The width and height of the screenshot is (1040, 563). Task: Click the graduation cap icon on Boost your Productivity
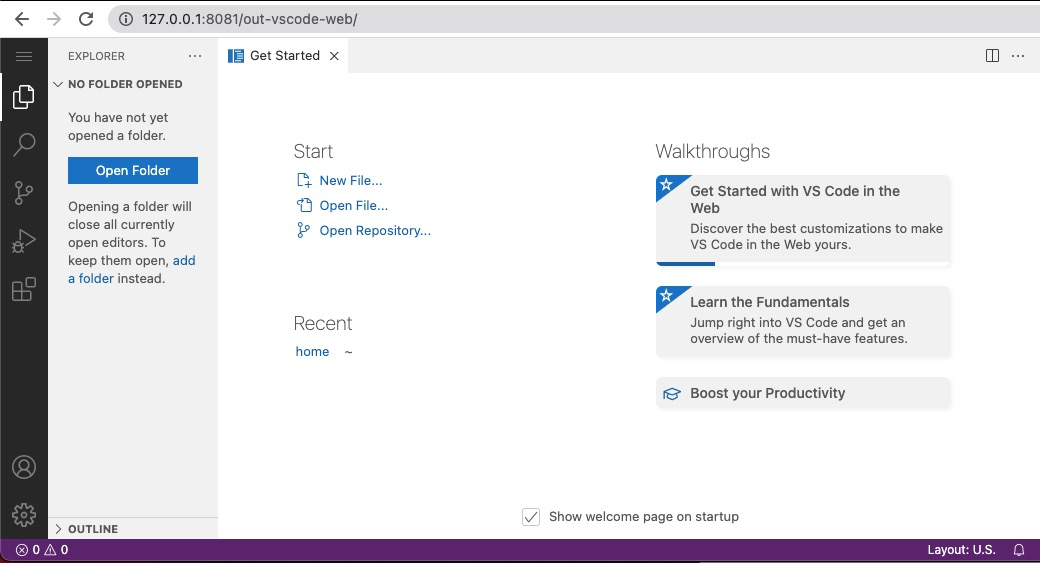[x=672, y=394]
